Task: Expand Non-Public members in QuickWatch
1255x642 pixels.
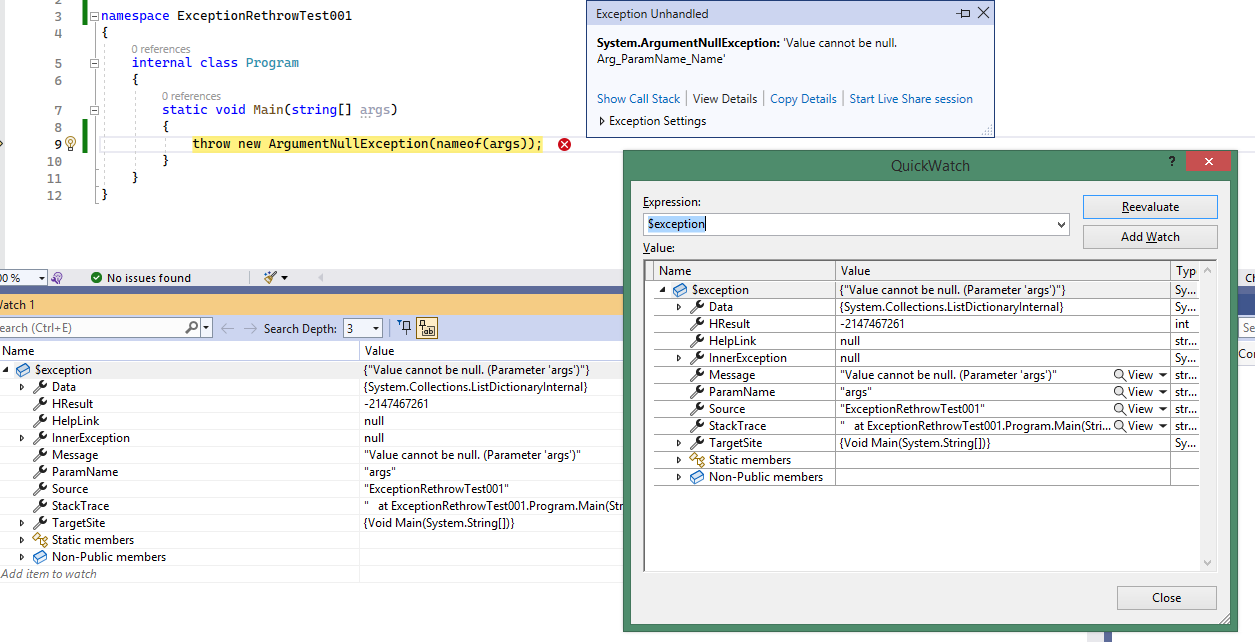Action: 679,476
